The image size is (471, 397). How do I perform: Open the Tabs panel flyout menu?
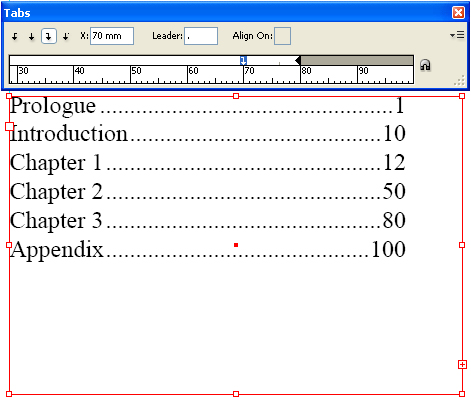click(457, 35)
